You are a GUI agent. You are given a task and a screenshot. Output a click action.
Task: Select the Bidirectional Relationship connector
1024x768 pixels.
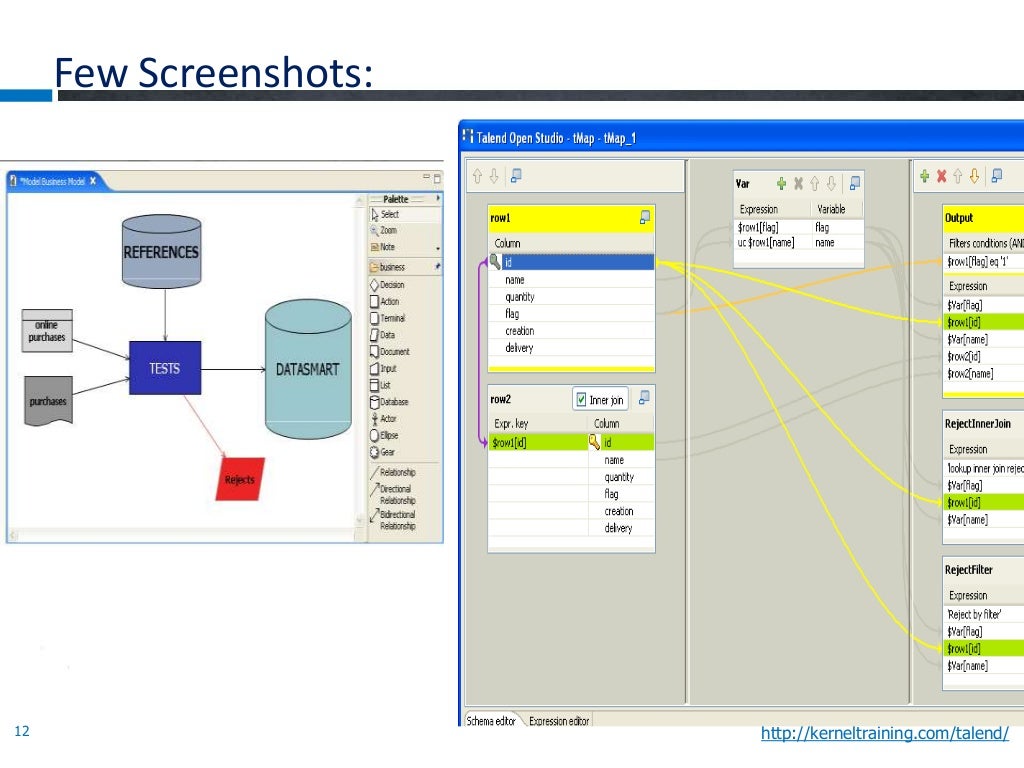tap(393, 520)
